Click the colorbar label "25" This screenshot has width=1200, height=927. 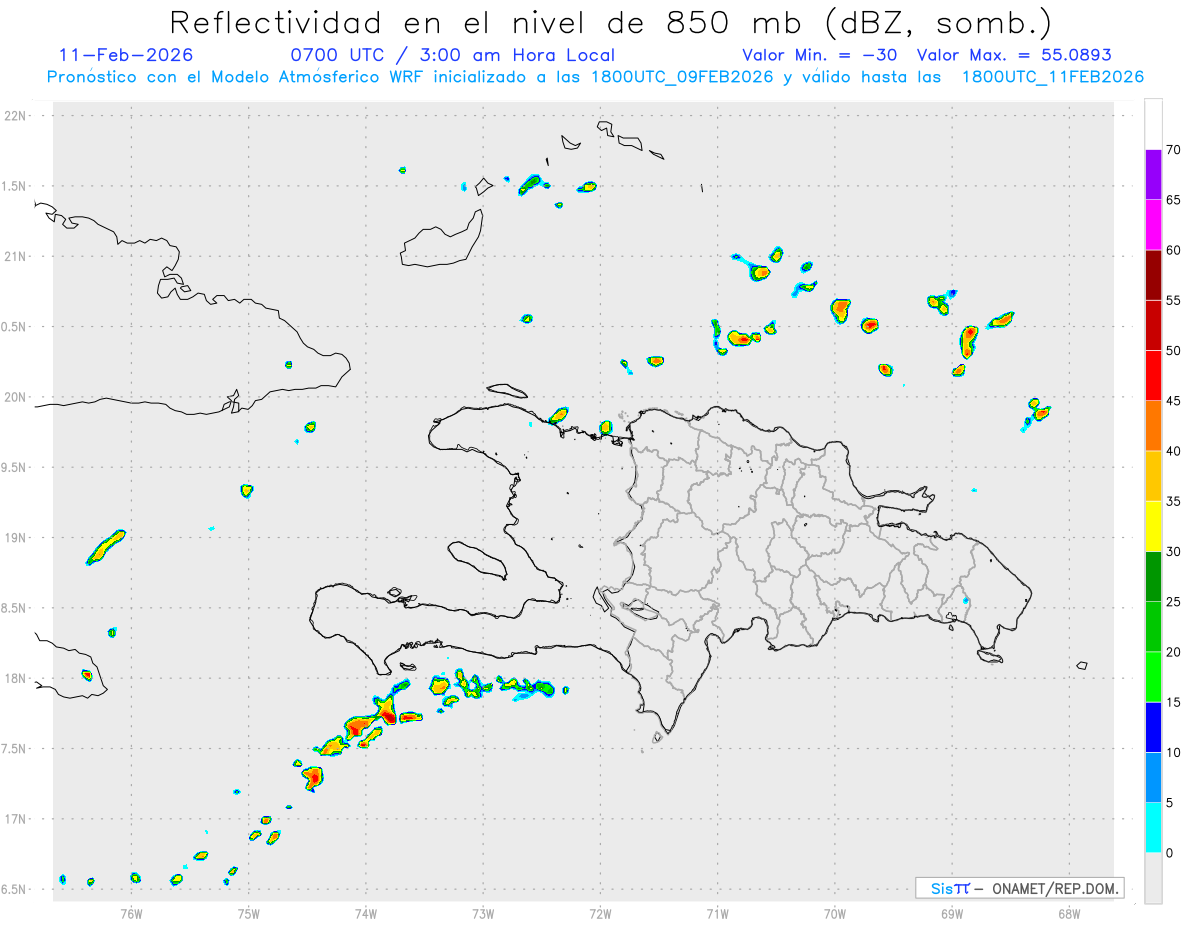1174,602
